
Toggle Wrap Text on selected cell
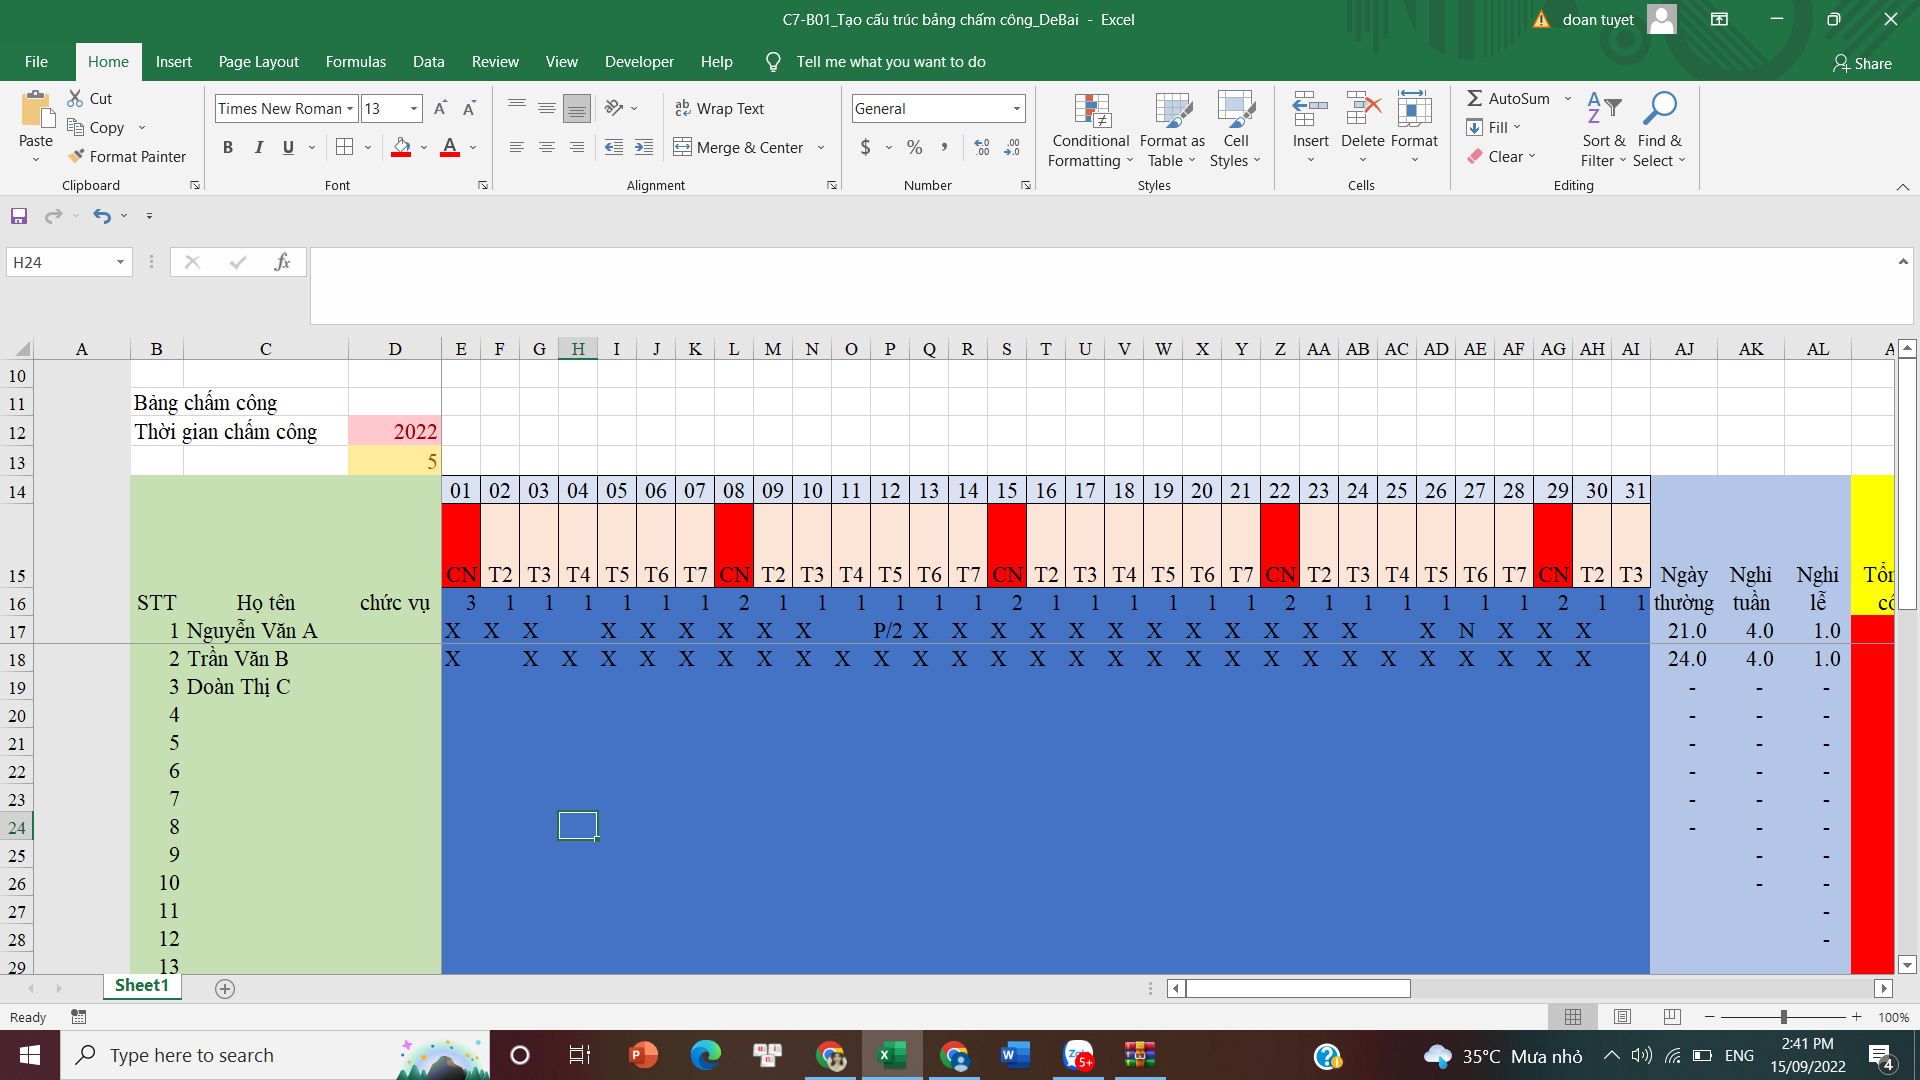pos(720,108)
